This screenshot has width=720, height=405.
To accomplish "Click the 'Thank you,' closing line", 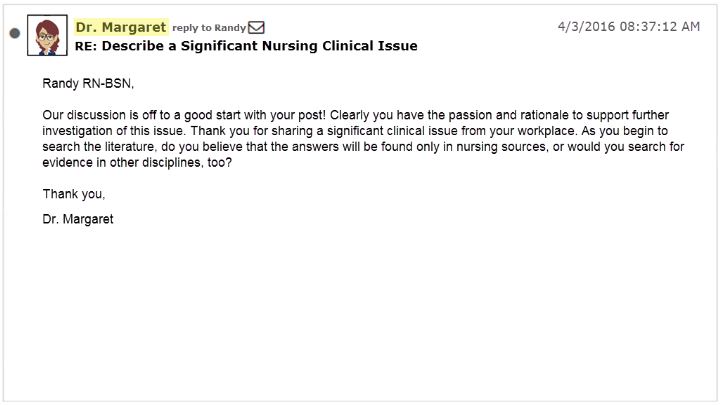I will click(74, 194).
